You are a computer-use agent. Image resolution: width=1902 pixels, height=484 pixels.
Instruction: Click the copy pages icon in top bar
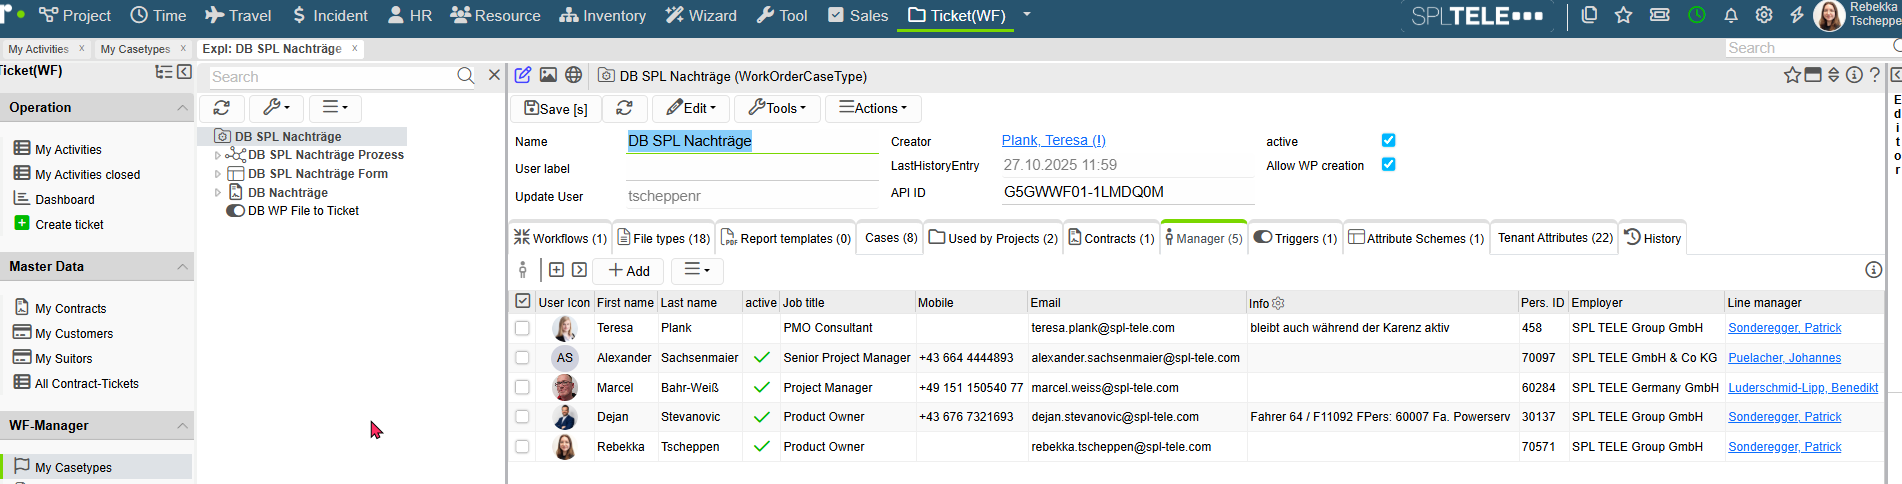click(x=1589, y=15)
